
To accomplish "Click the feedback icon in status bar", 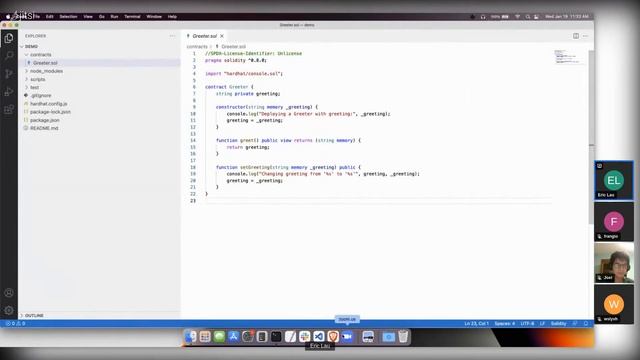I will 575,323.
